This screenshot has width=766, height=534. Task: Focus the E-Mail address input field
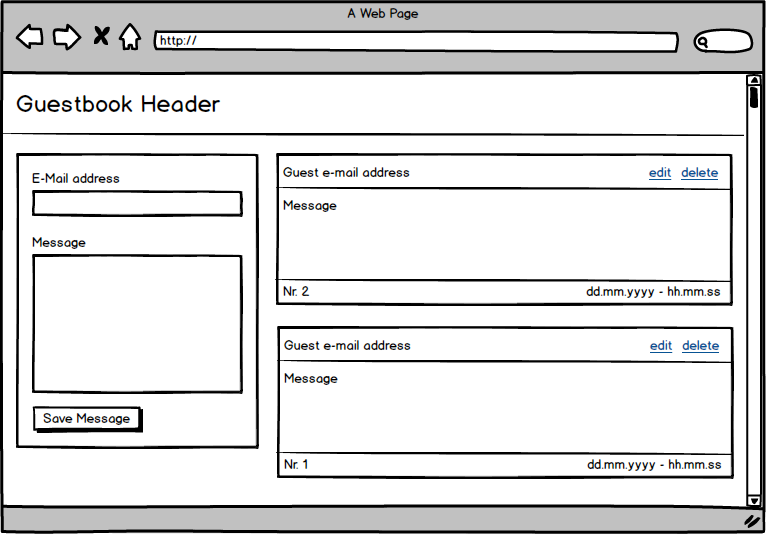[x=137, y=204]
